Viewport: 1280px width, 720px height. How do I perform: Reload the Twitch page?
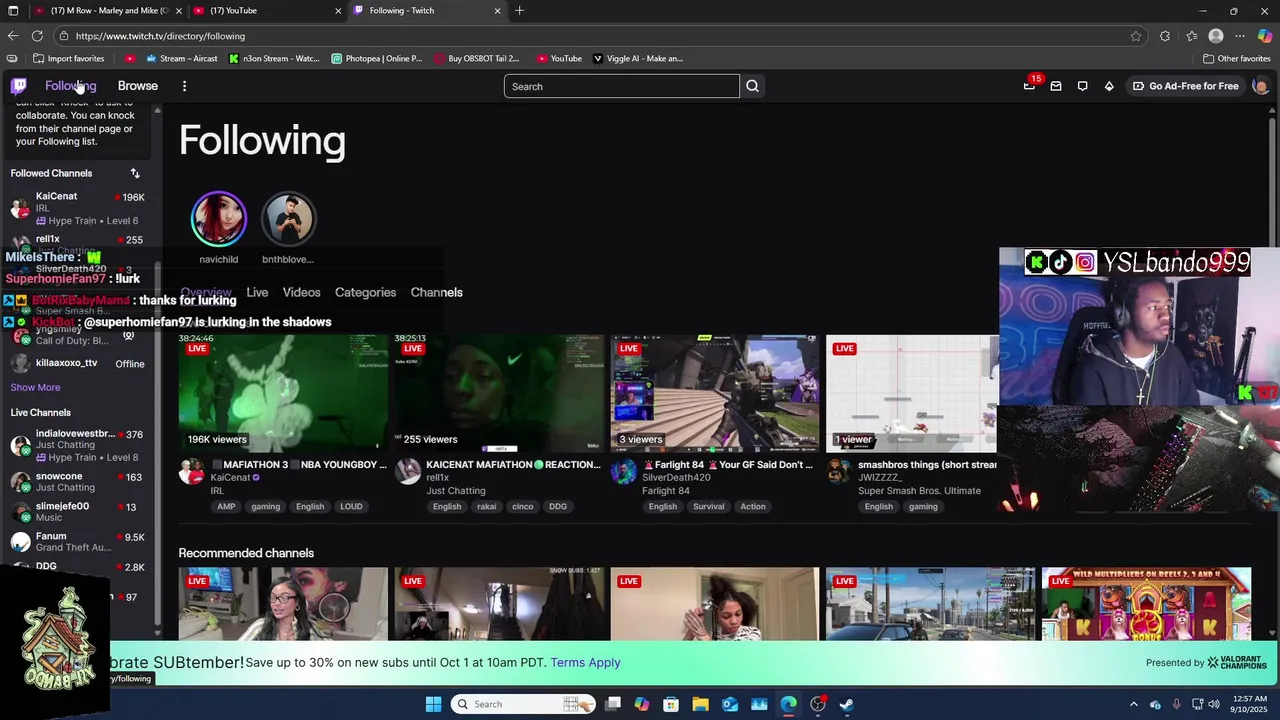coord(37,36)
